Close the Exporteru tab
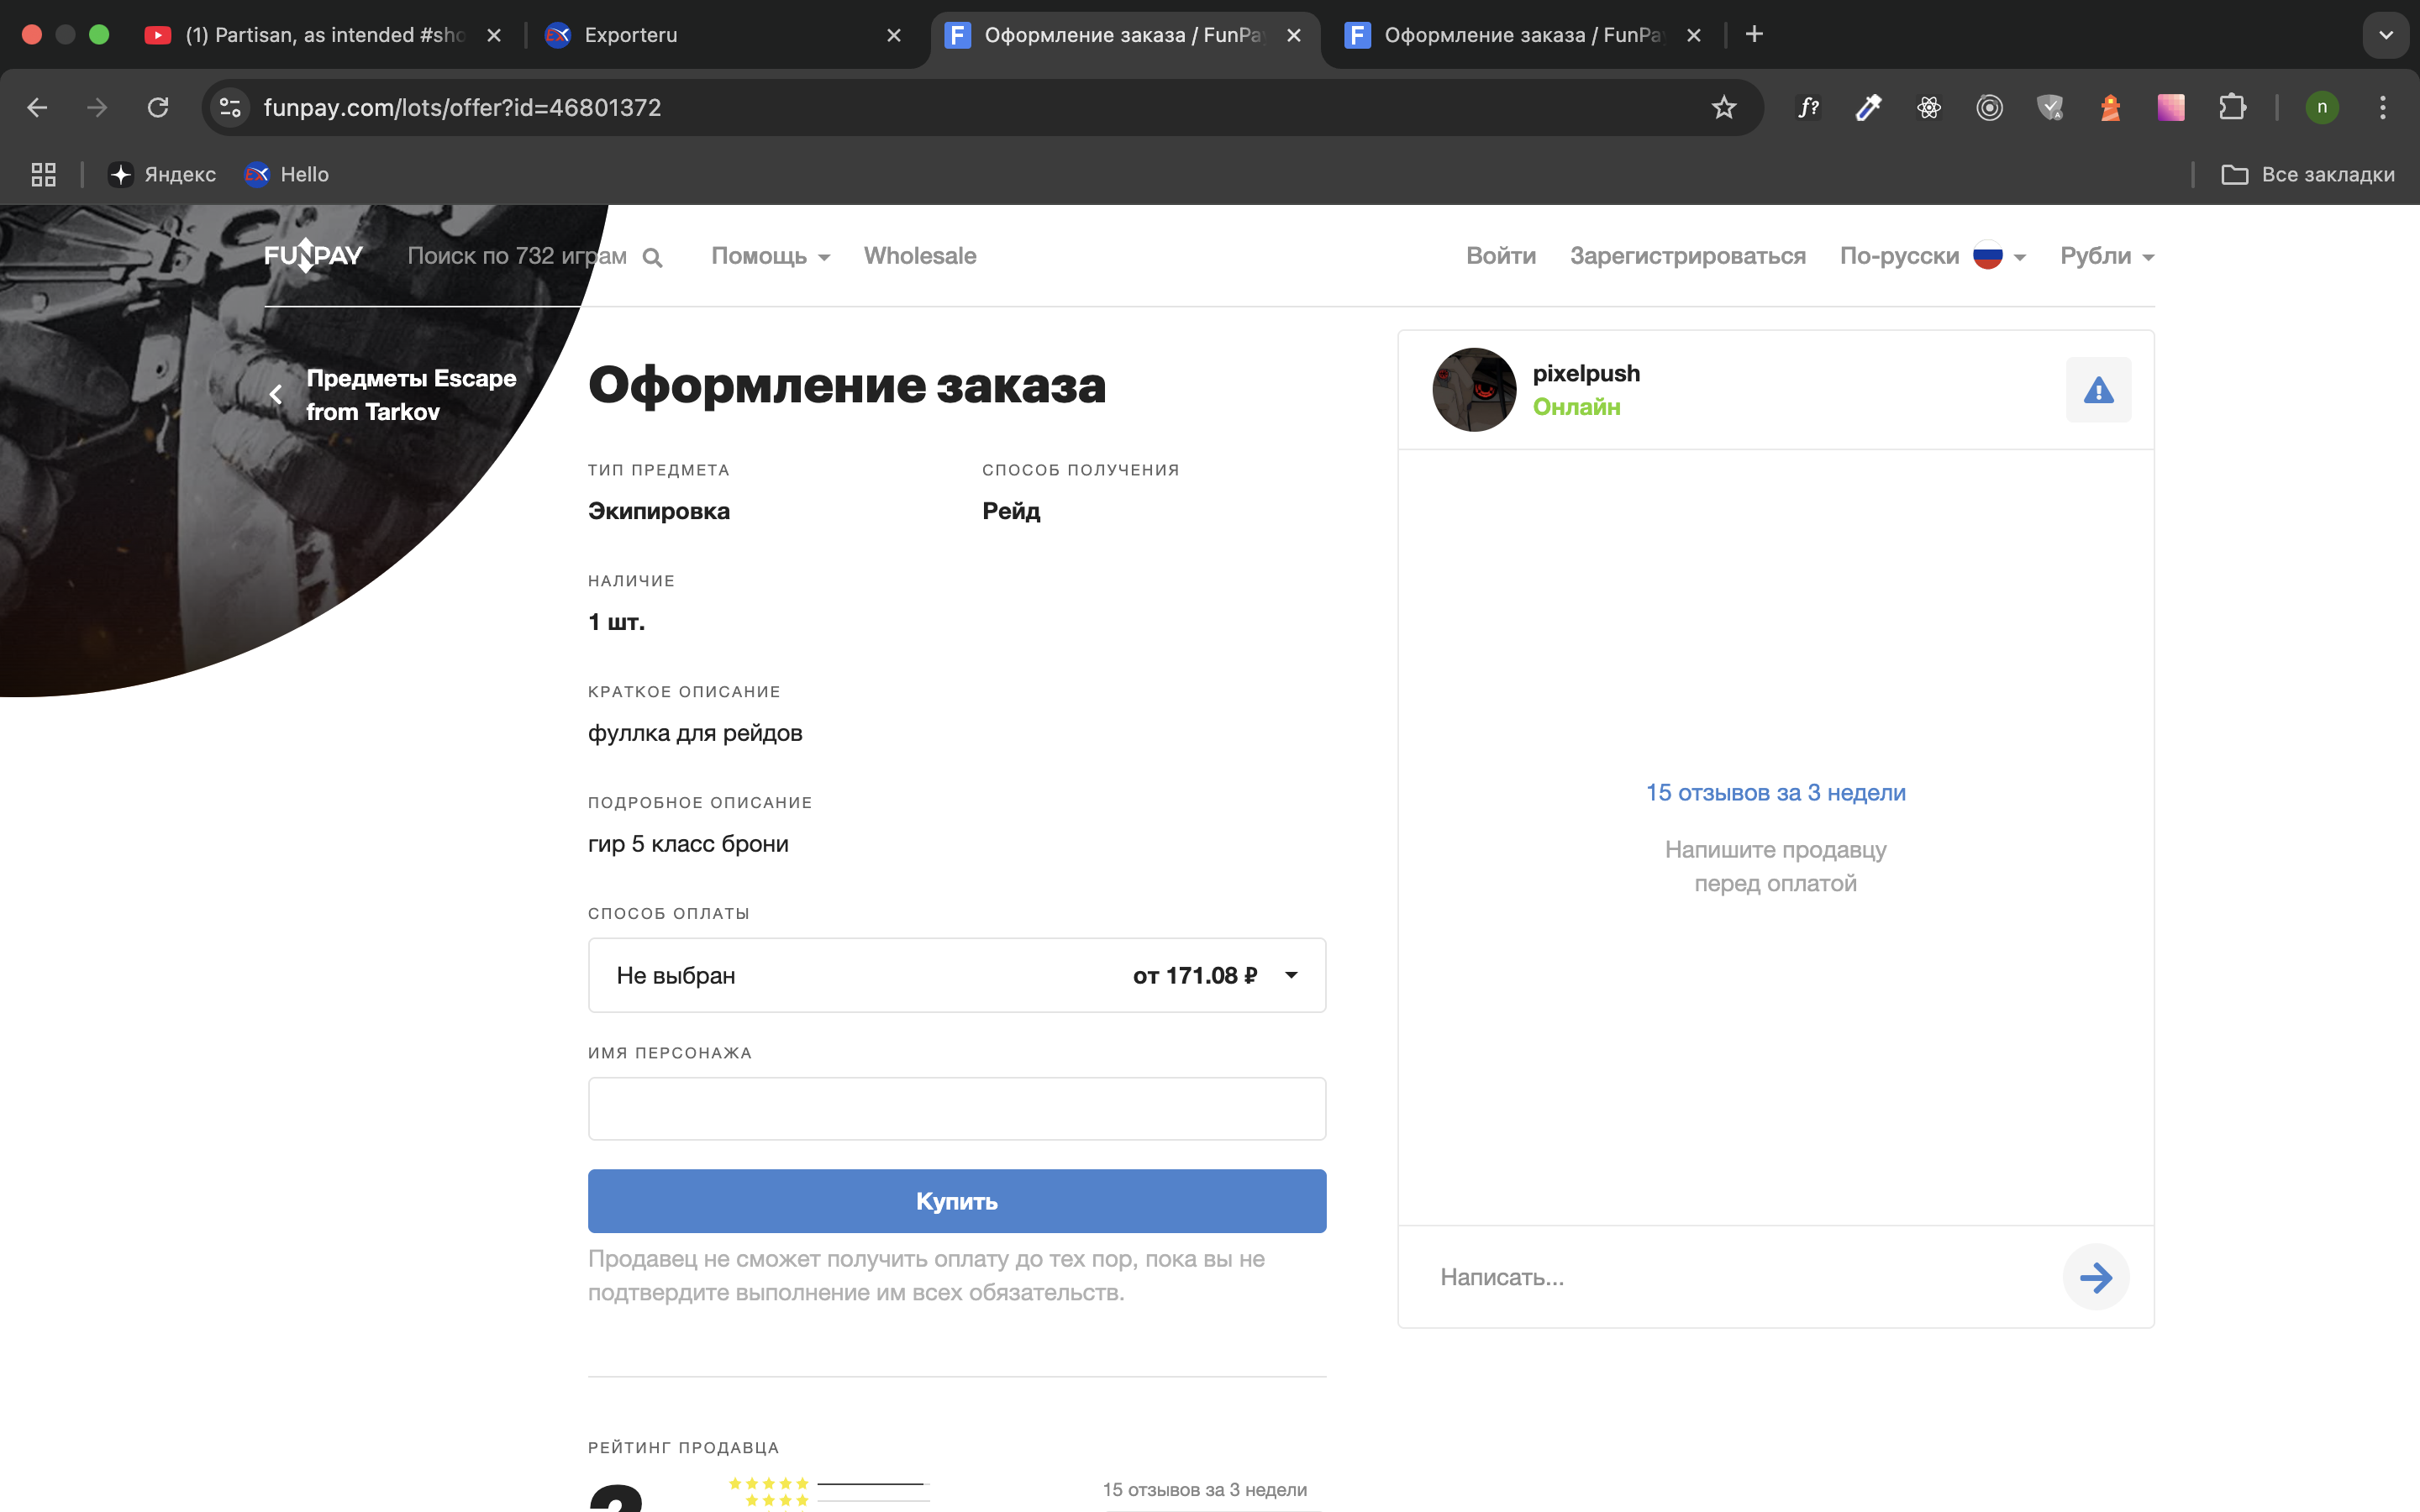The image size is (2420, 1512). click(x=894, y=35)
